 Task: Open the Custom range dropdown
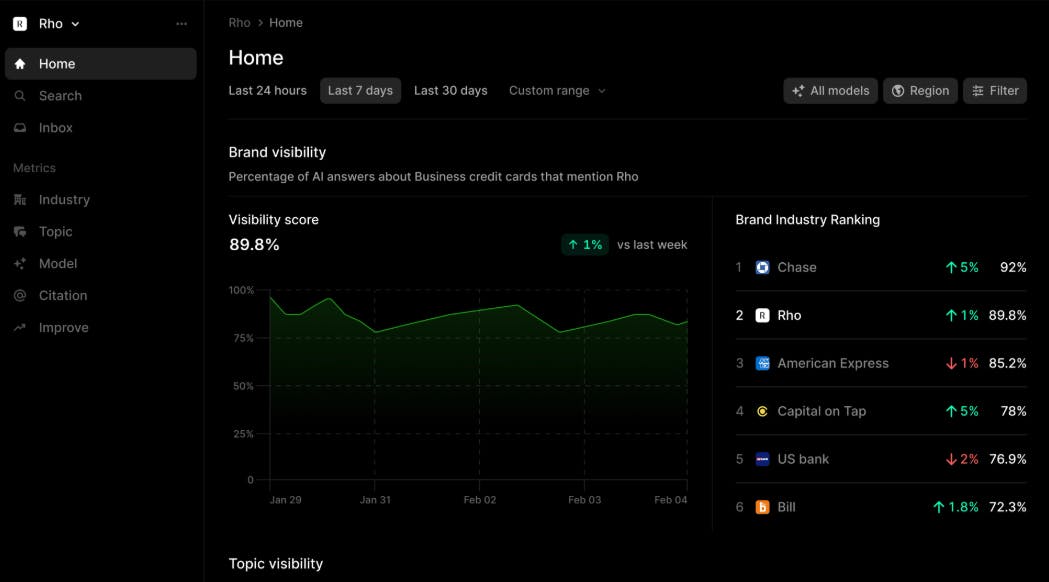557,91
